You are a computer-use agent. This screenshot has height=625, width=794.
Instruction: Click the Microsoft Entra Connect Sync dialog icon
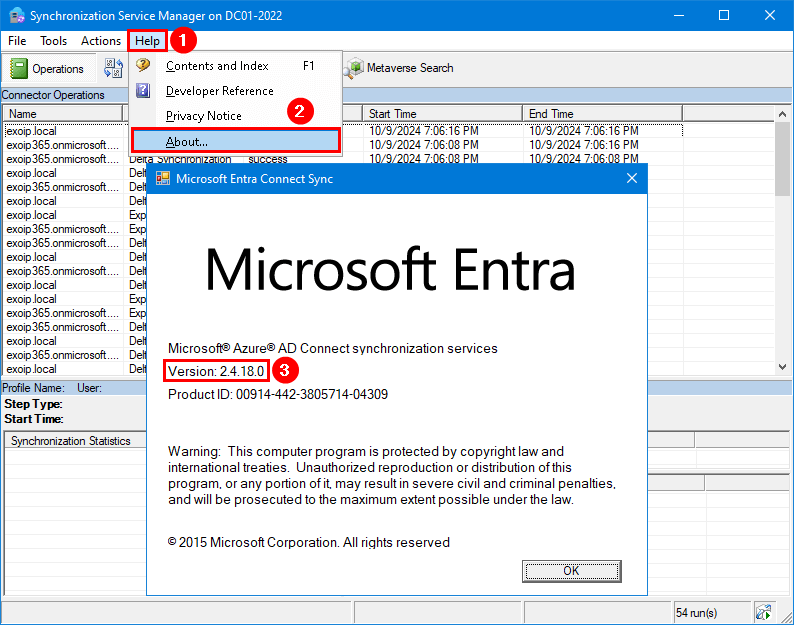(x=163, y=178)
